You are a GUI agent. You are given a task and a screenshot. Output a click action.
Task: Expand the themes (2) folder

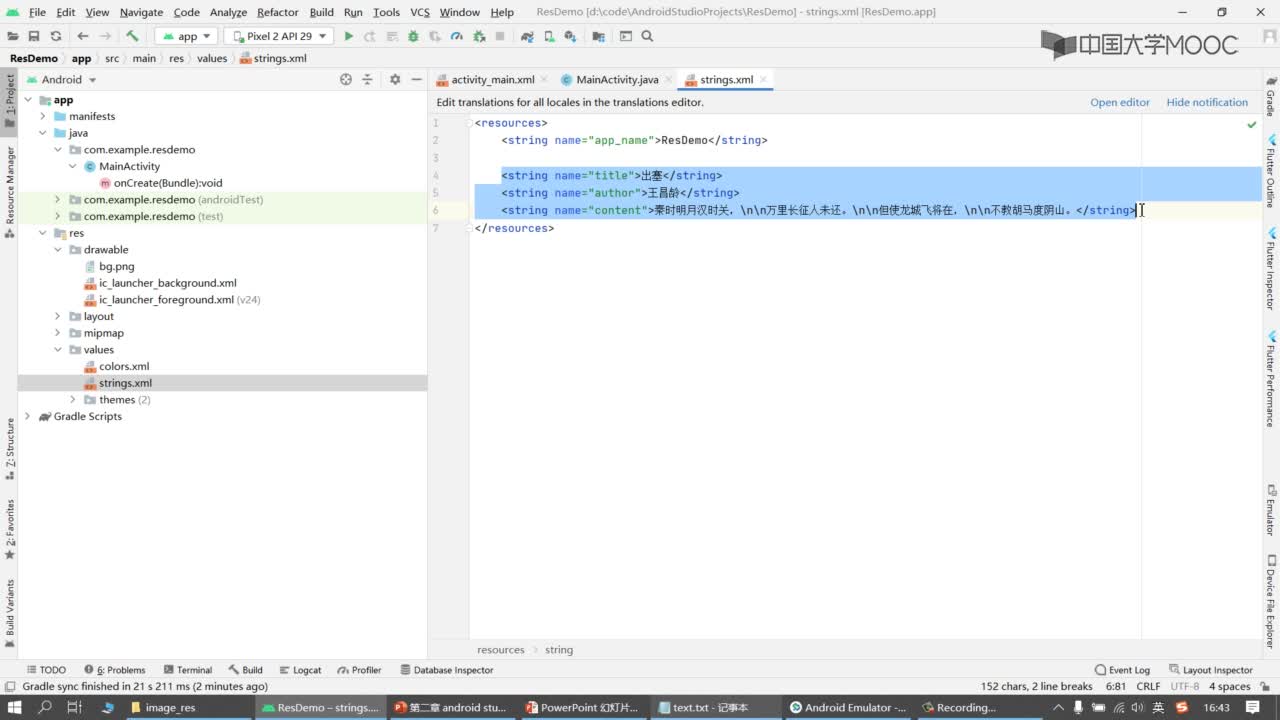73,400
